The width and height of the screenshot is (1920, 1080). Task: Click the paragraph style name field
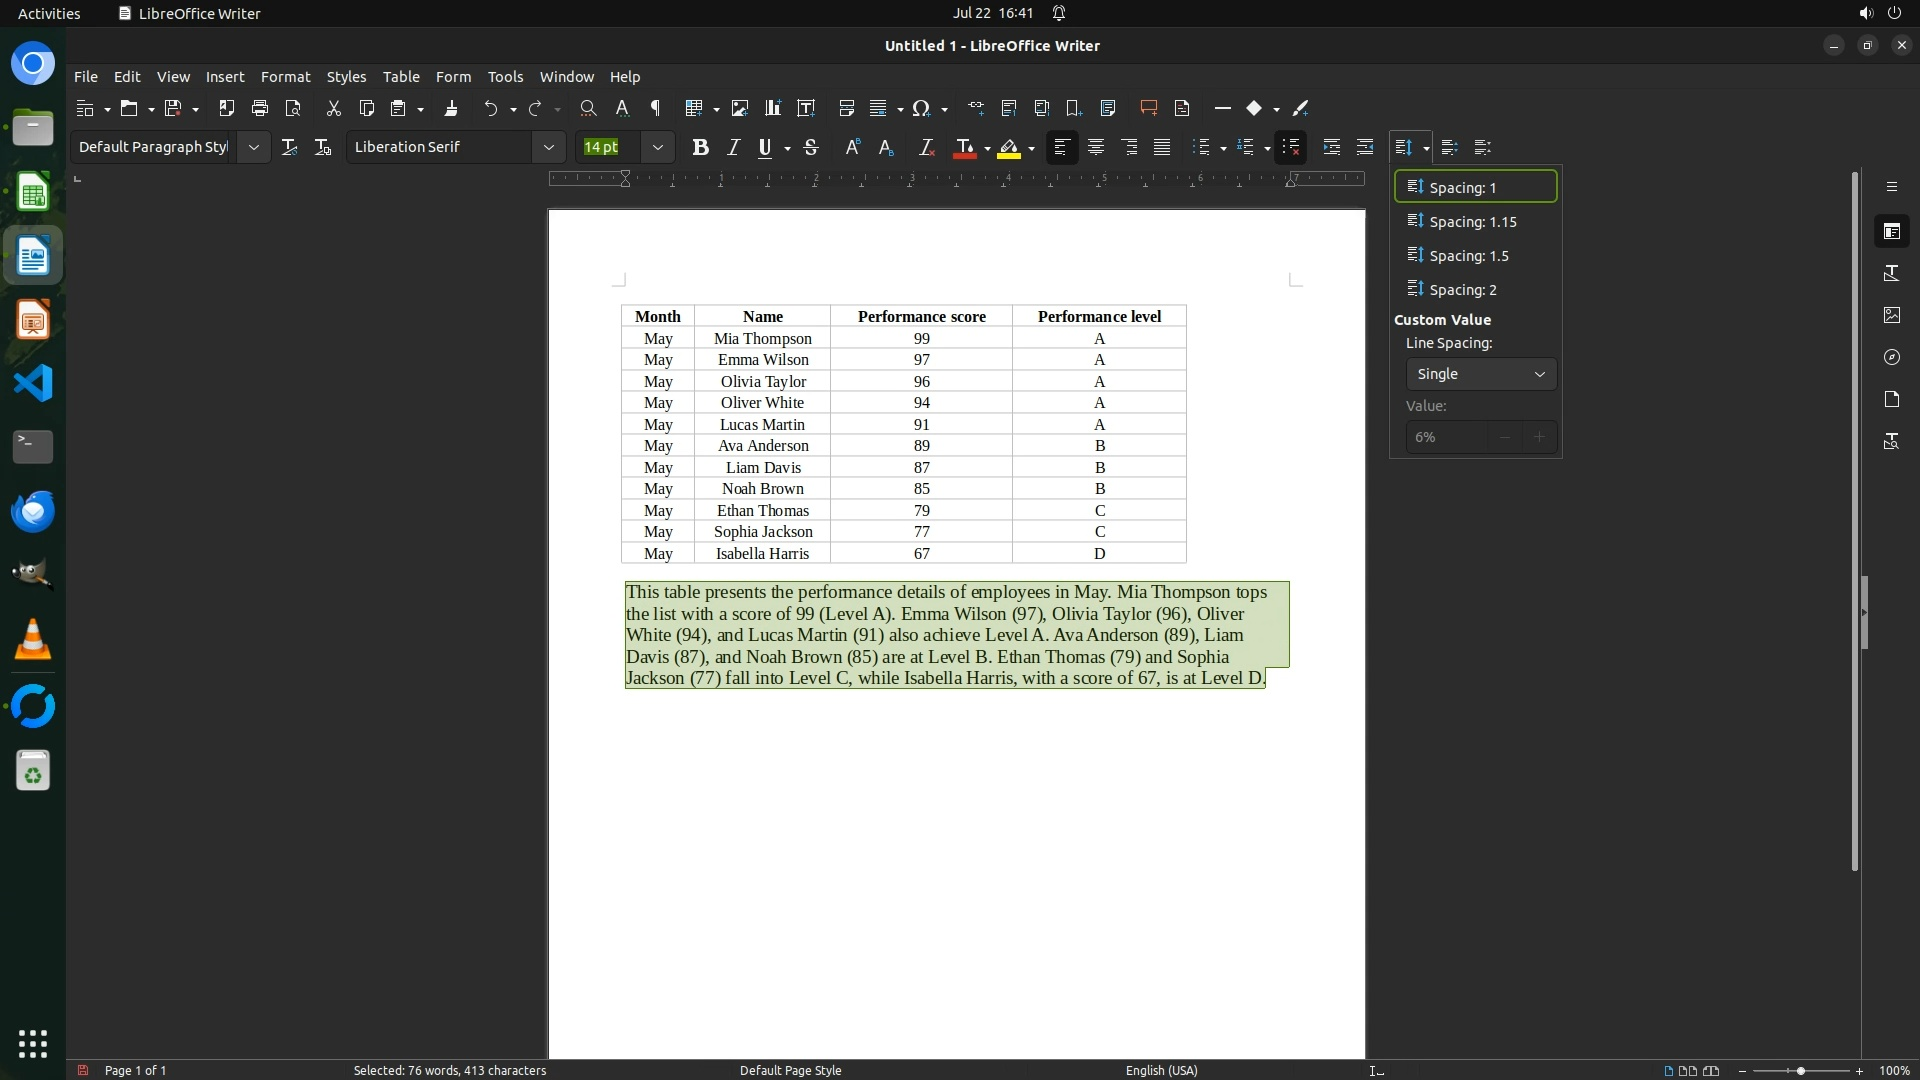153,147
